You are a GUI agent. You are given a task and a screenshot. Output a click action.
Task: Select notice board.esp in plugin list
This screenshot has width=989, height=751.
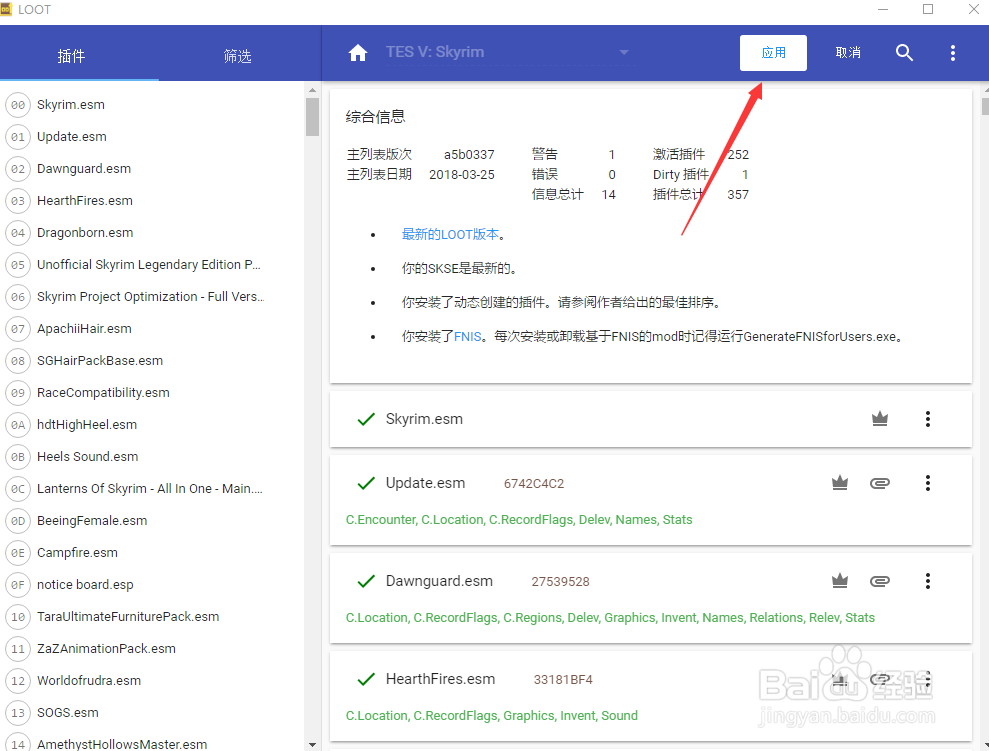(x=85, y=585)
